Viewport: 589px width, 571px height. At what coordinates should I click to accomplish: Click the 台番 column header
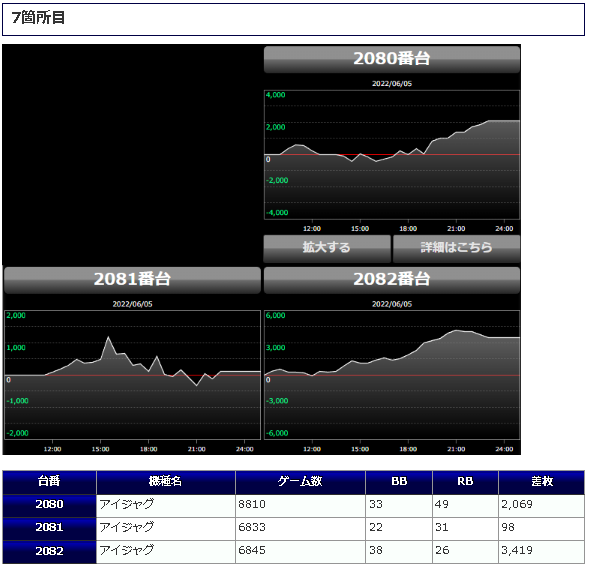pyautogui.click(x=49, y=482)
